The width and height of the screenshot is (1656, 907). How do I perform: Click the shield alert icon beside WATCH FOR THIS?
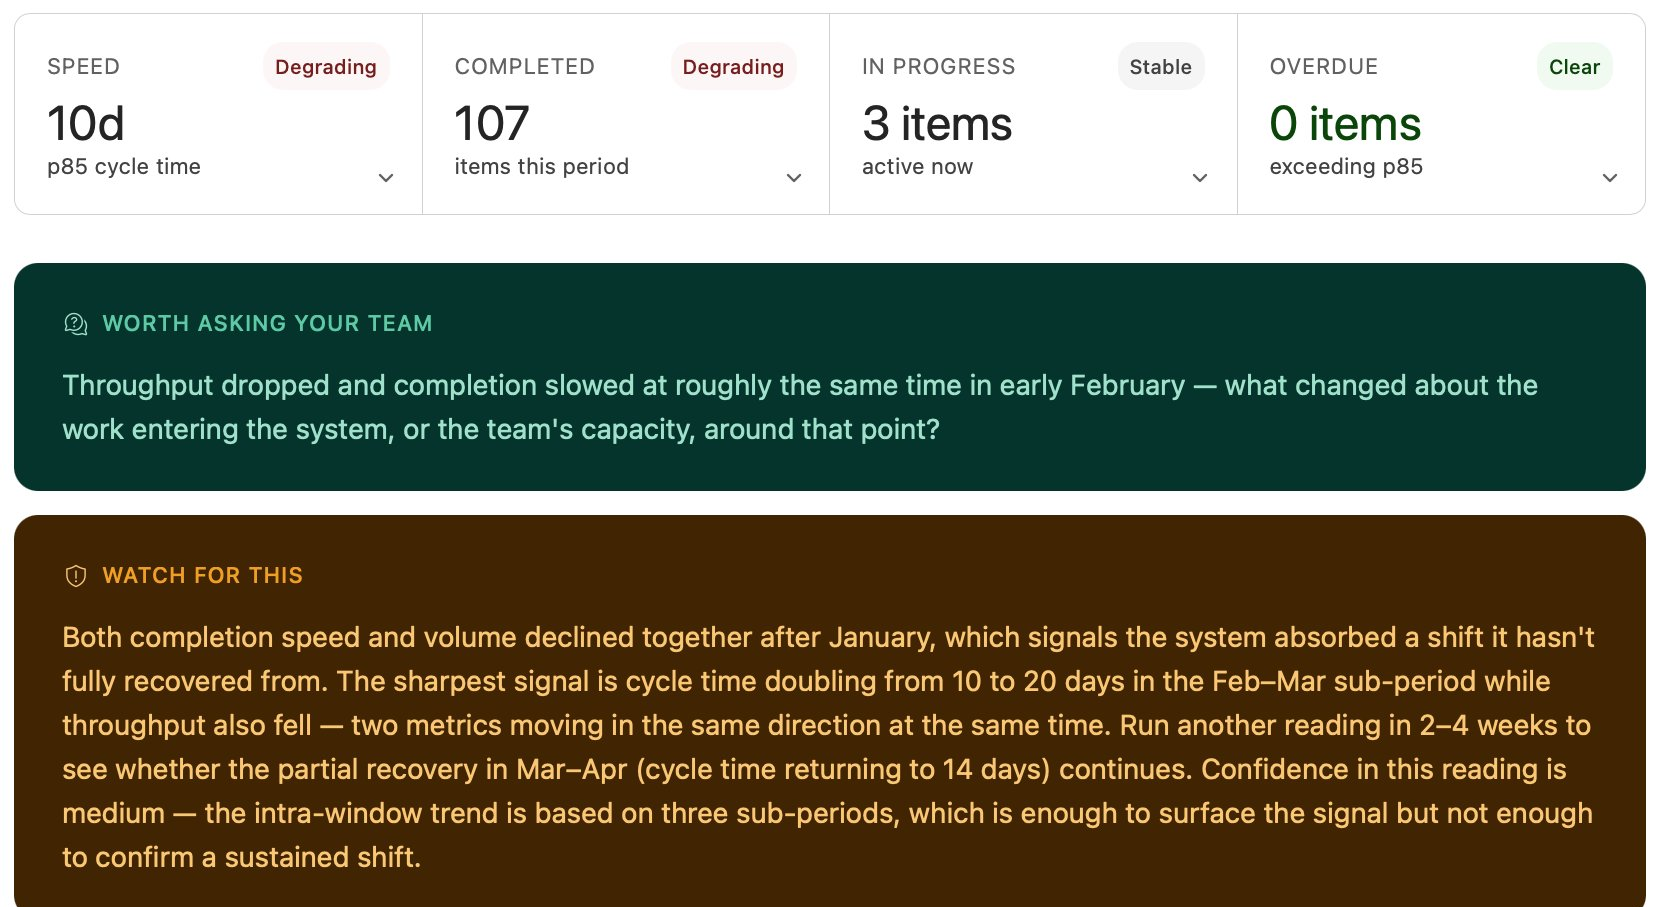click(76, 575)
